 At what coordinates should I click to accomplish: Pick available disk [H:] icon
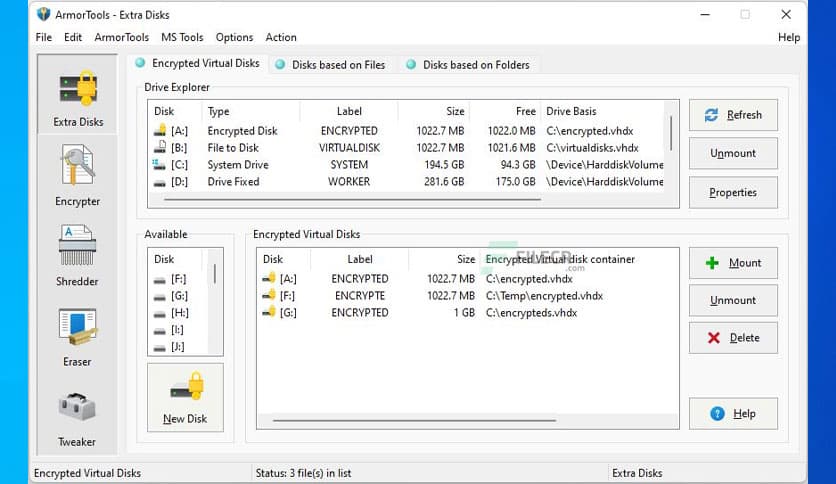[160, 314]
